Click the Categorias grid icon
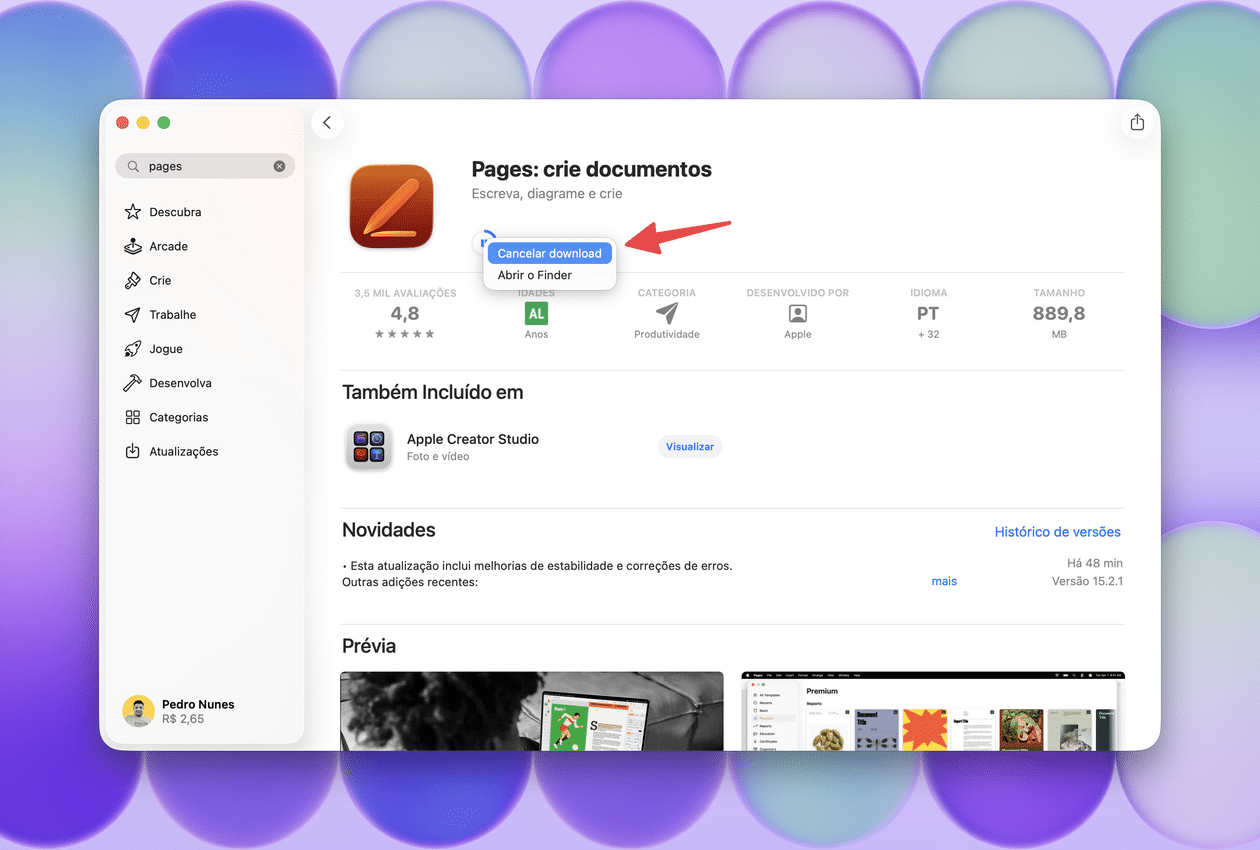 pos(132,417)
